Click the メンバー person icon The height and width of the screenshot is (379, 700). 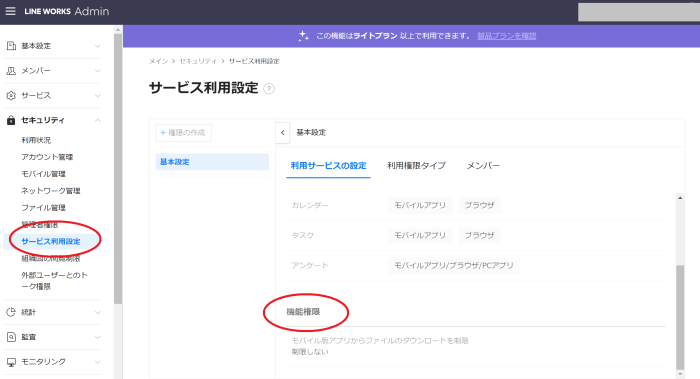tap(11, 71)
